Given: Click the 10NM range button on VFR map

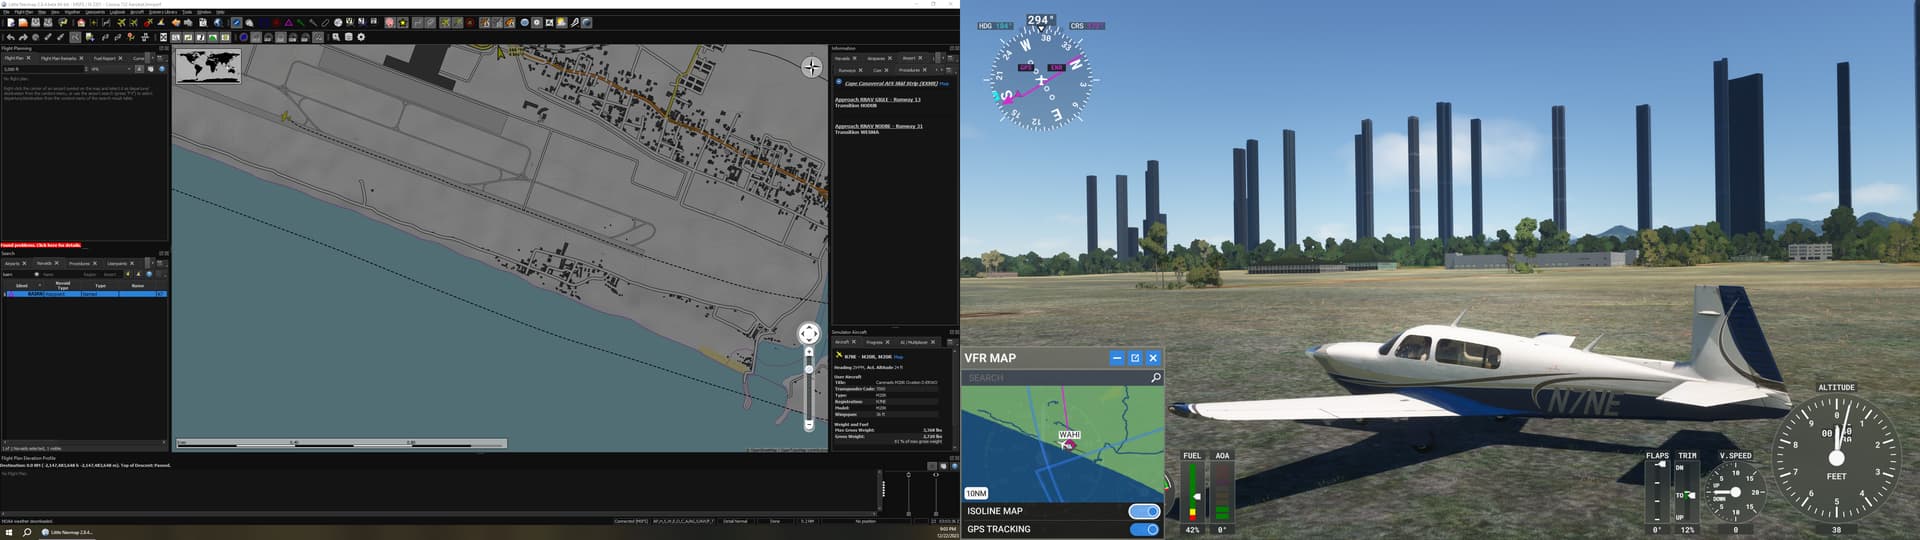Looking at the screenshot, I should 976,493.
